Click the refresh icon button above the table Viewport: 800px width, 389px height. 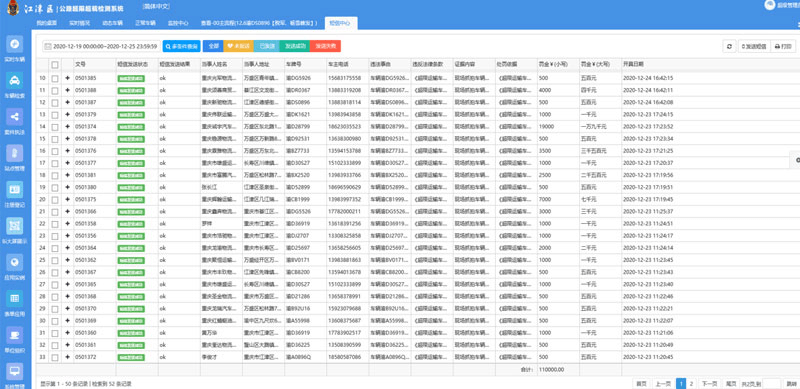[729, 46]
